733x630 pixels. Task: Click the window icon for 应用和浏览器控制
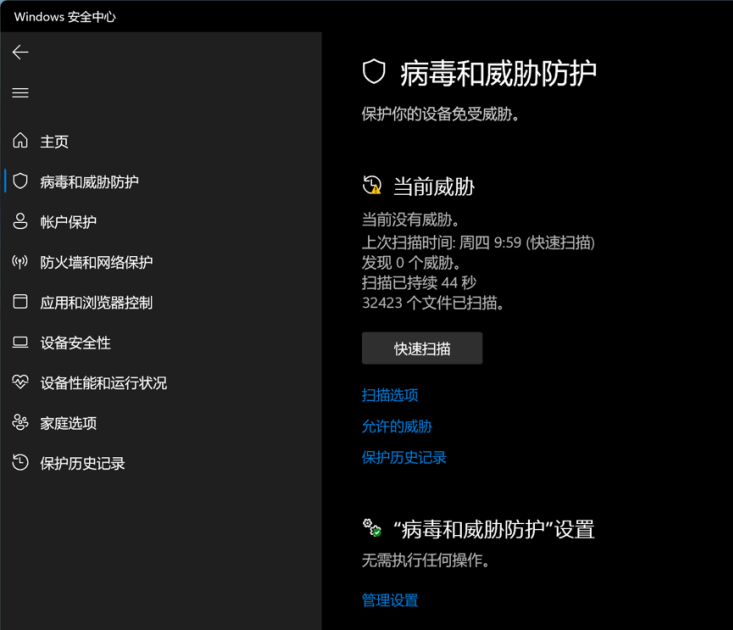click(x=20, y=302)
